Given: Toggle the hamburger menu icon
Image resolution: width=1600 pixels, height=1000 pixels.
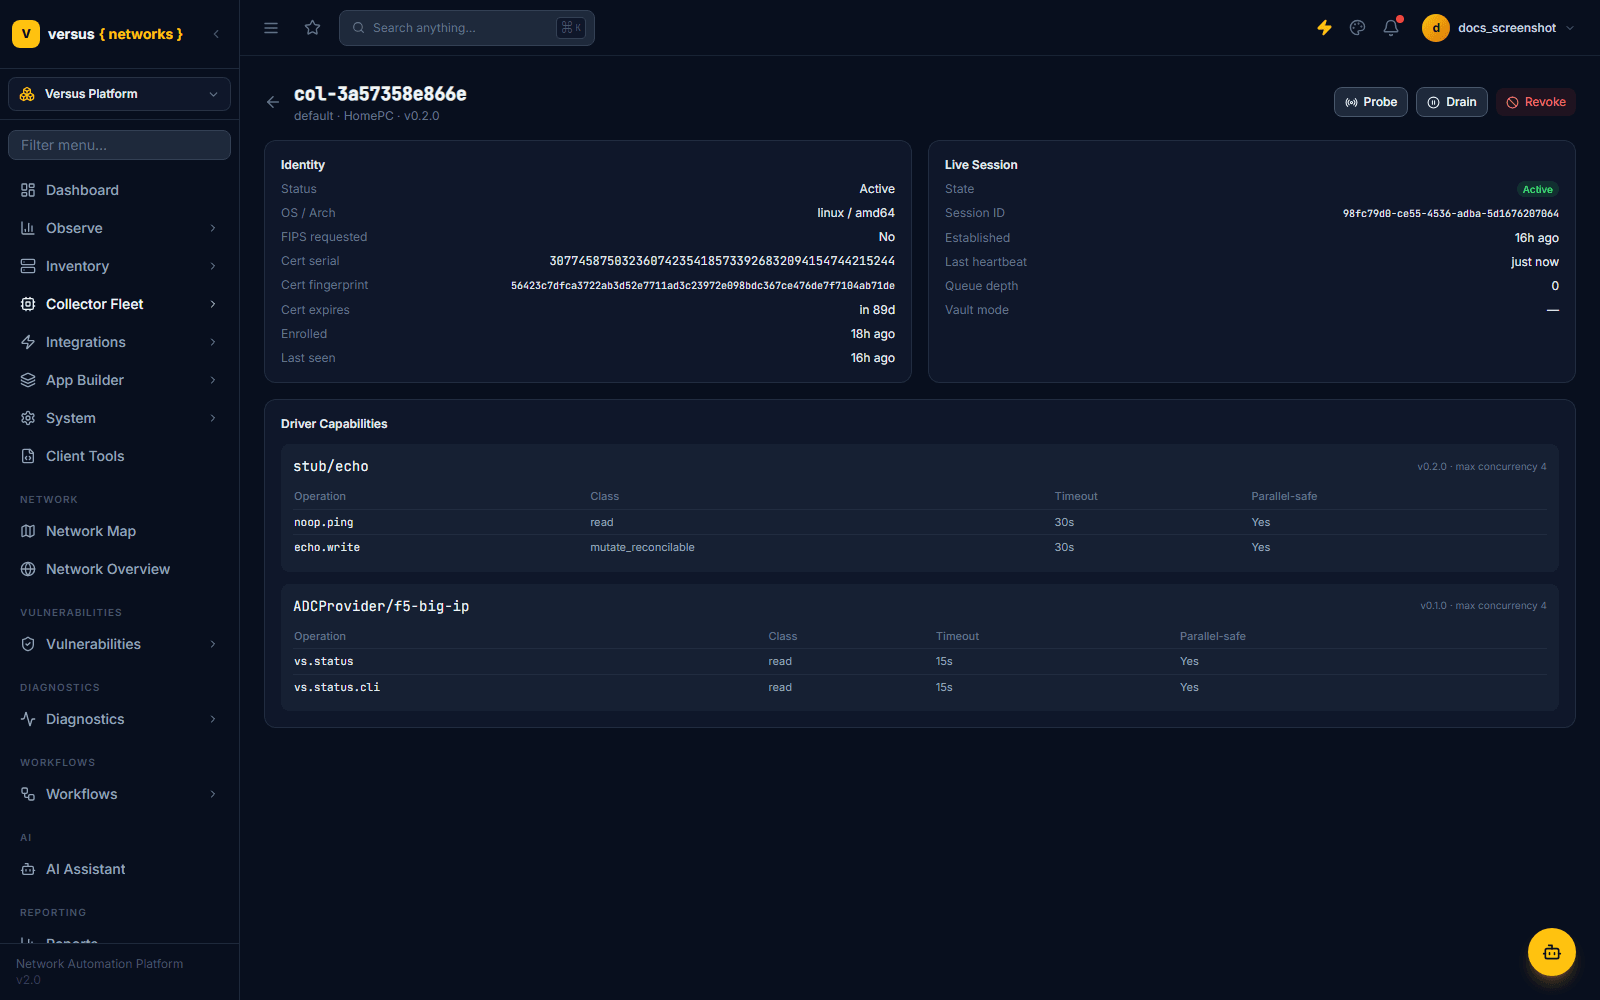Looking at the screenshot, I should (x=271, y=28).
